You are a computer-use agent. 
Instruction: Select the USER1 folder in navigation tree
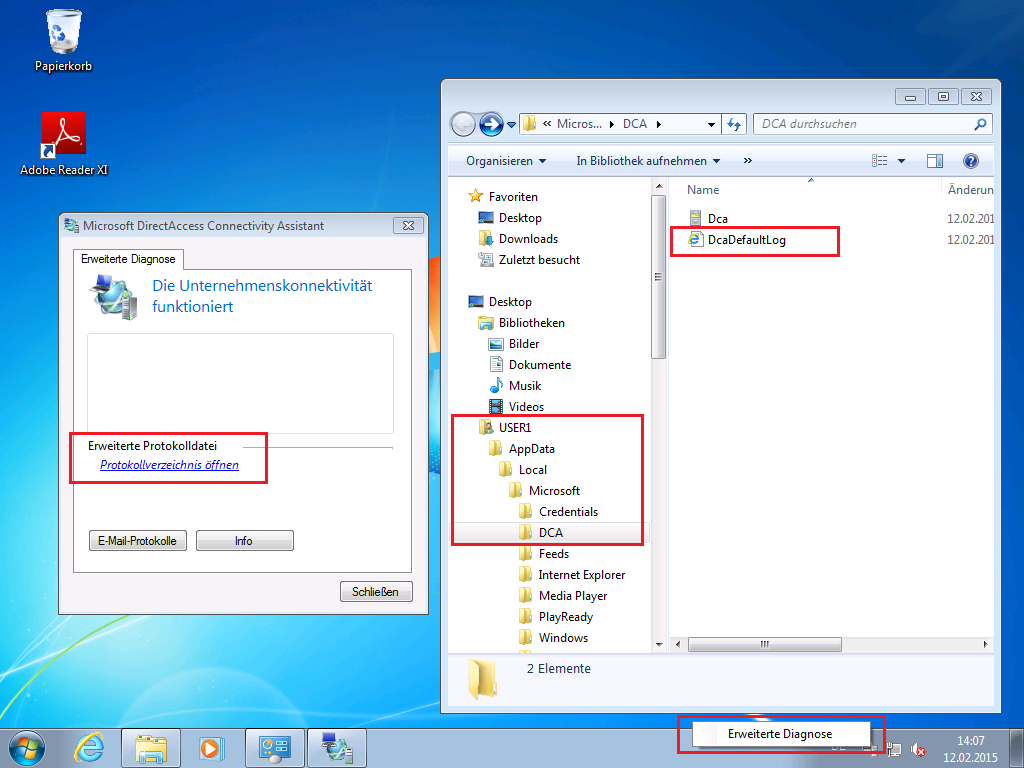[x=505, y=427]
